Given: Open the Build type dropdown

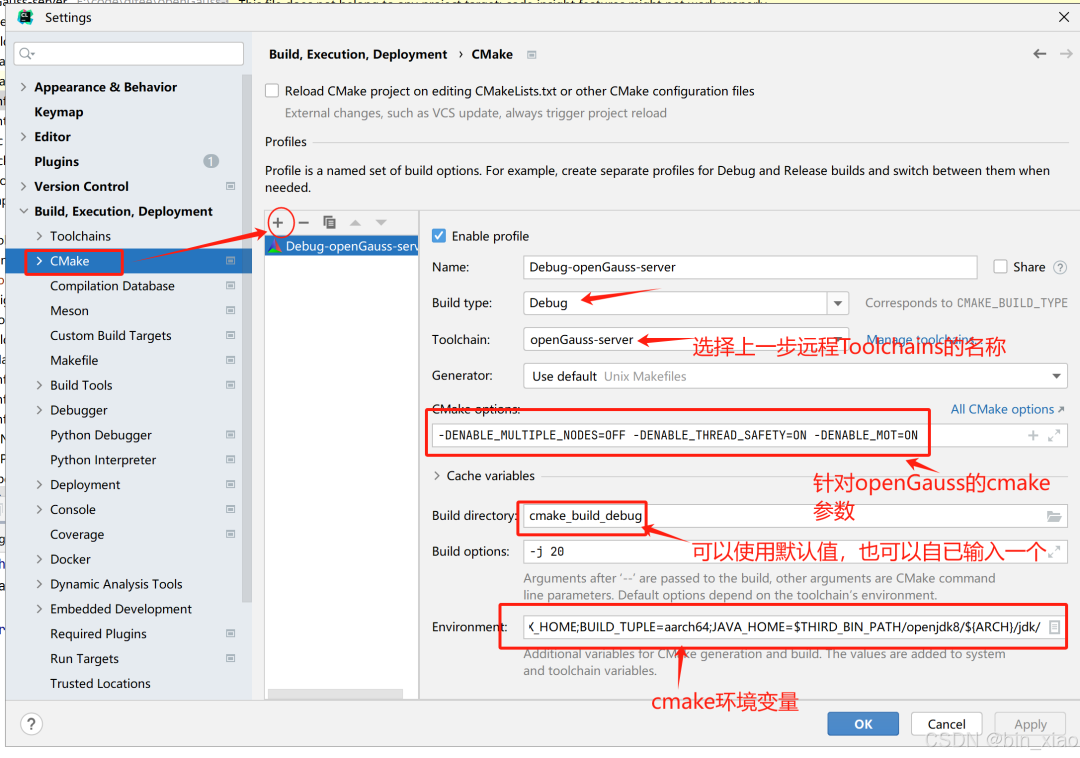Looking at the screenshot, I should [838, 303].
